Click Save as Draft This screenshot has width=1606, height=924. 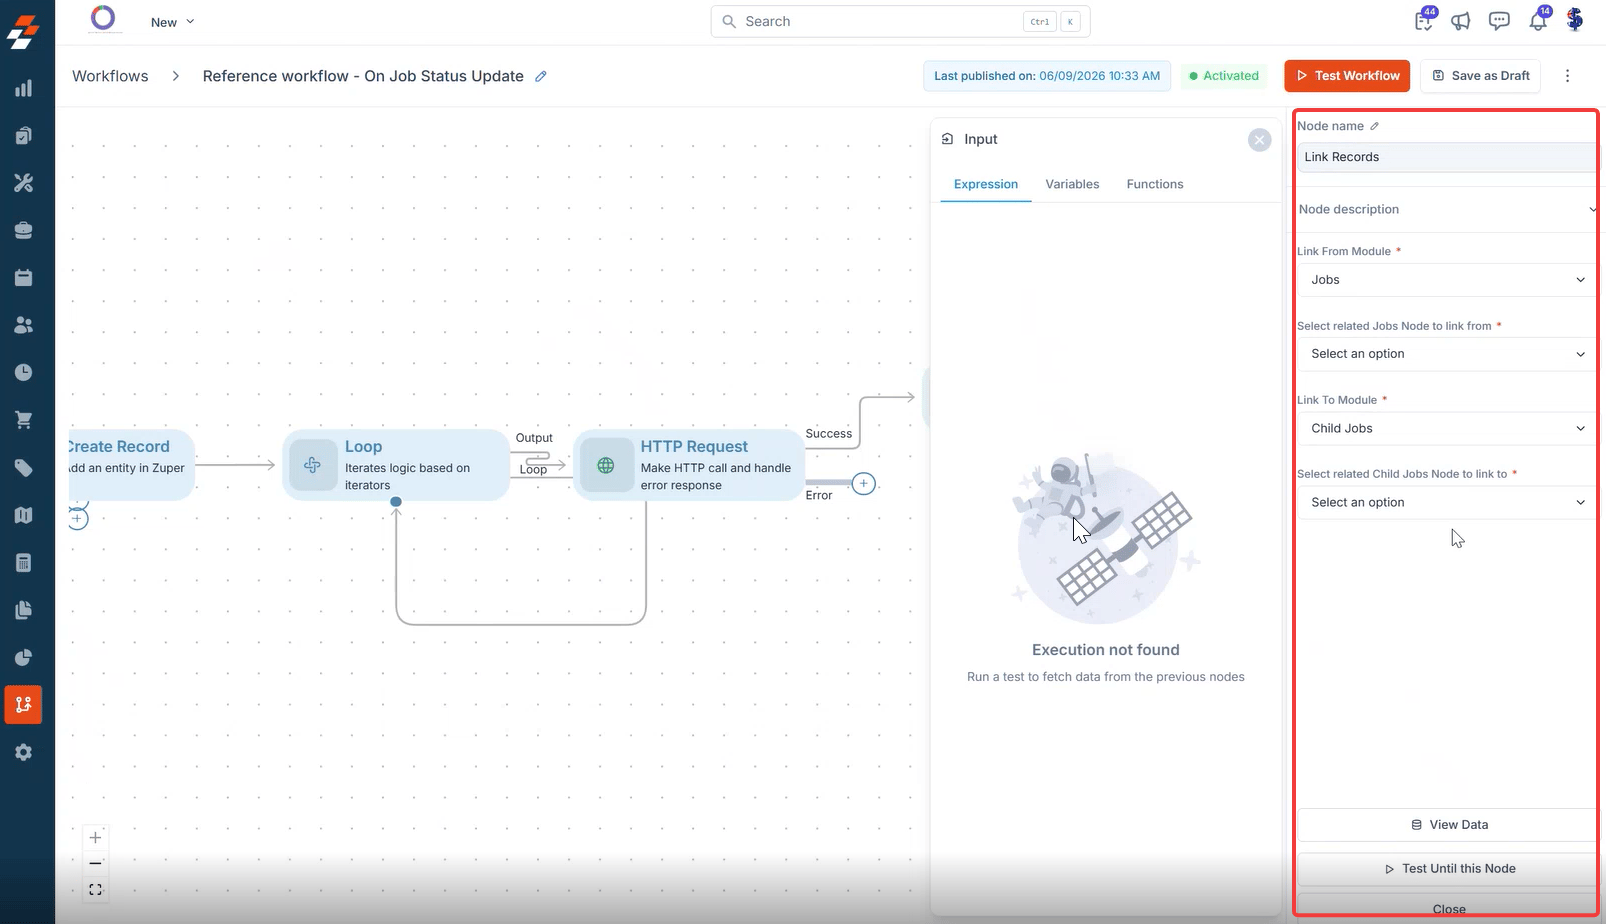point(1481,76)
